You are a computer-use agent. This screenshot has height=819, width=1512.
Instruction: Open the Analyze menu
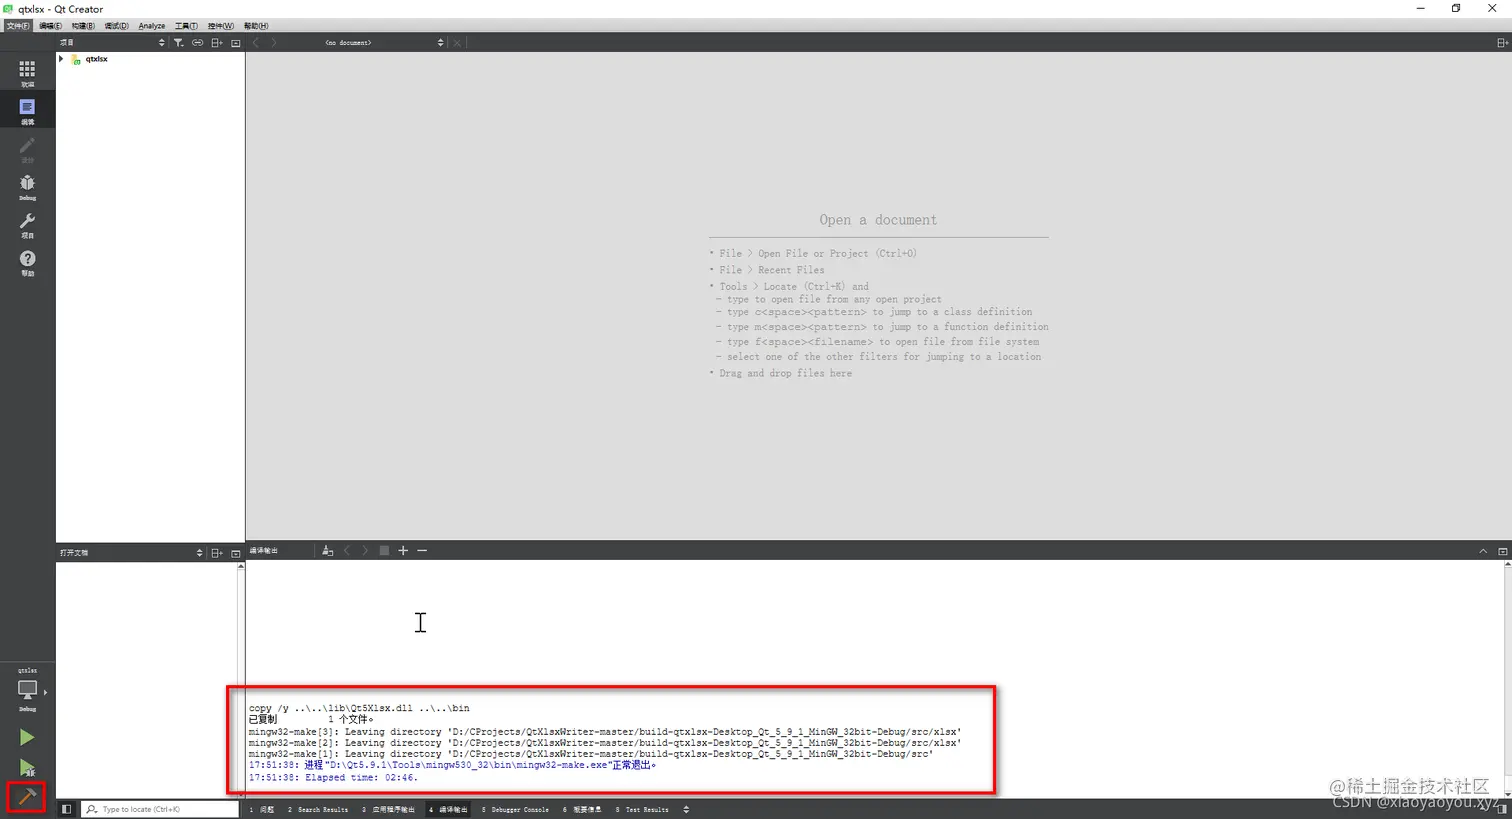(152, 26)
